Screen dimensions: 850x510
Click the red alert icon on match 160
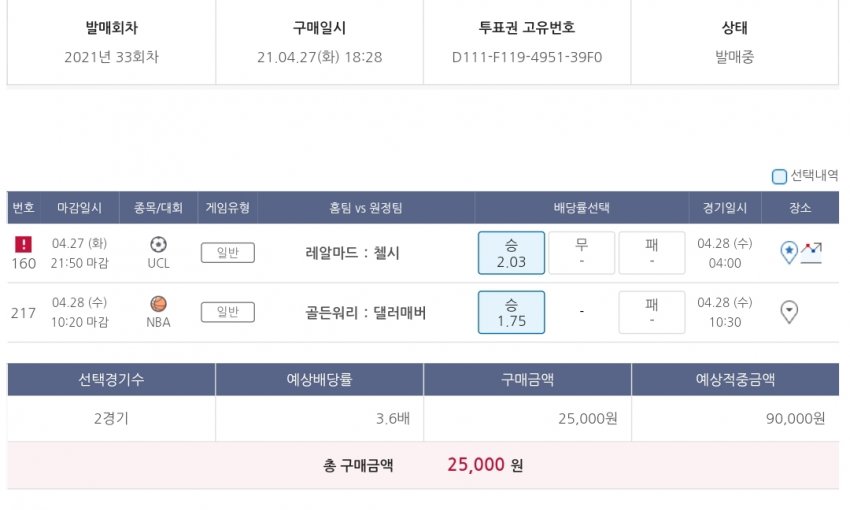pos(24,243)
